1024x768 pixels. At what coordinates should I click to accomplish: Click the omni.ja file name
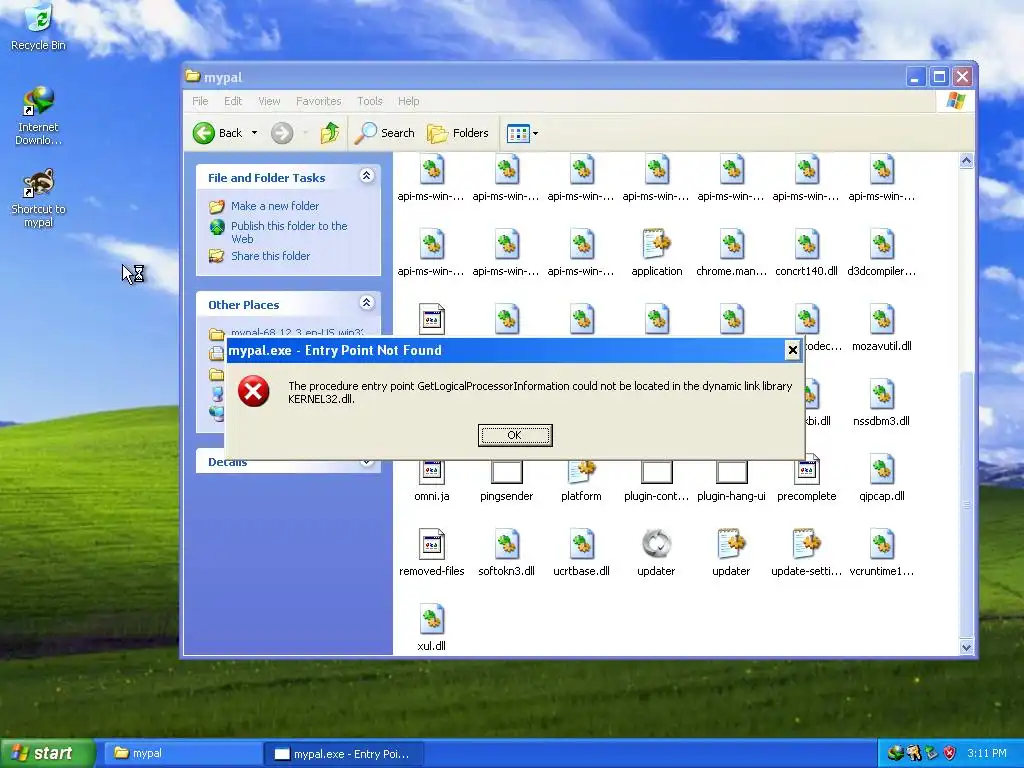click(432, 496)
